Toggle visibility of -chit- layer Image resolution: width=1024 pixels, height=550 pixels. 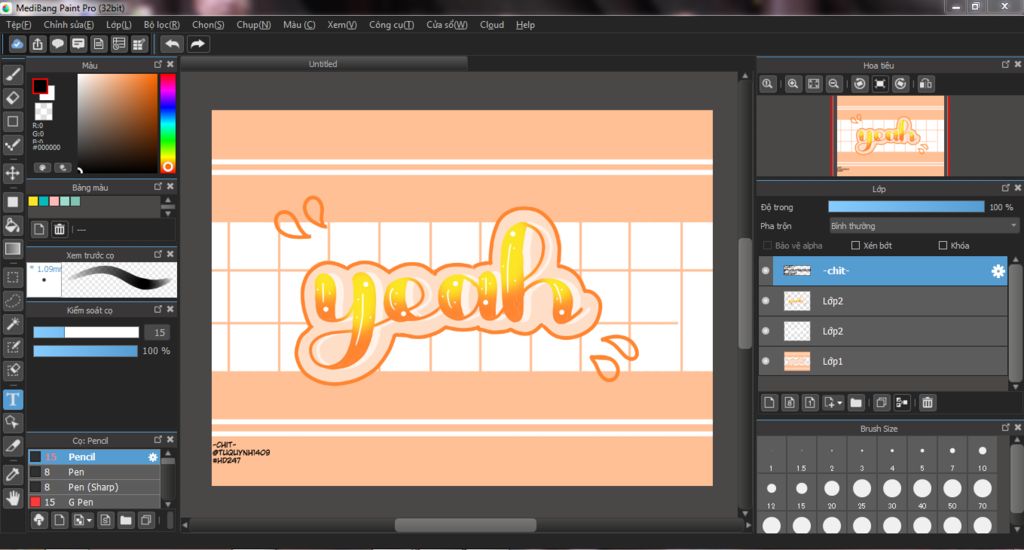[x=765, y=270]
